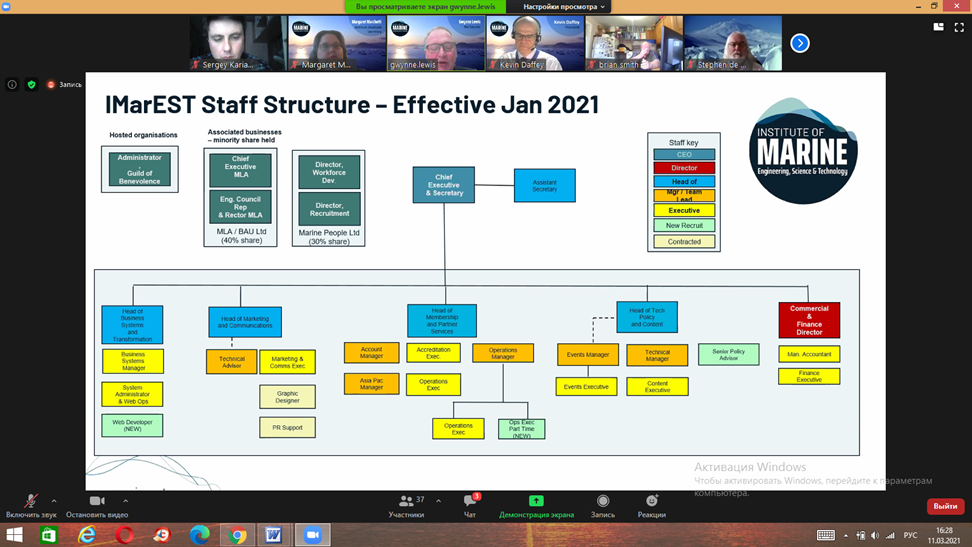
Task: Click the Head of Tech Policy and Content box
Action: [x=647, y=317]
